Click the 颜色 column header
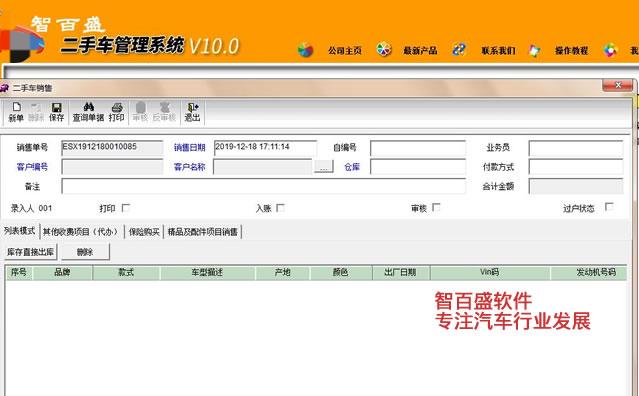This screenshot has width=639, height=396. pos(341,273)
